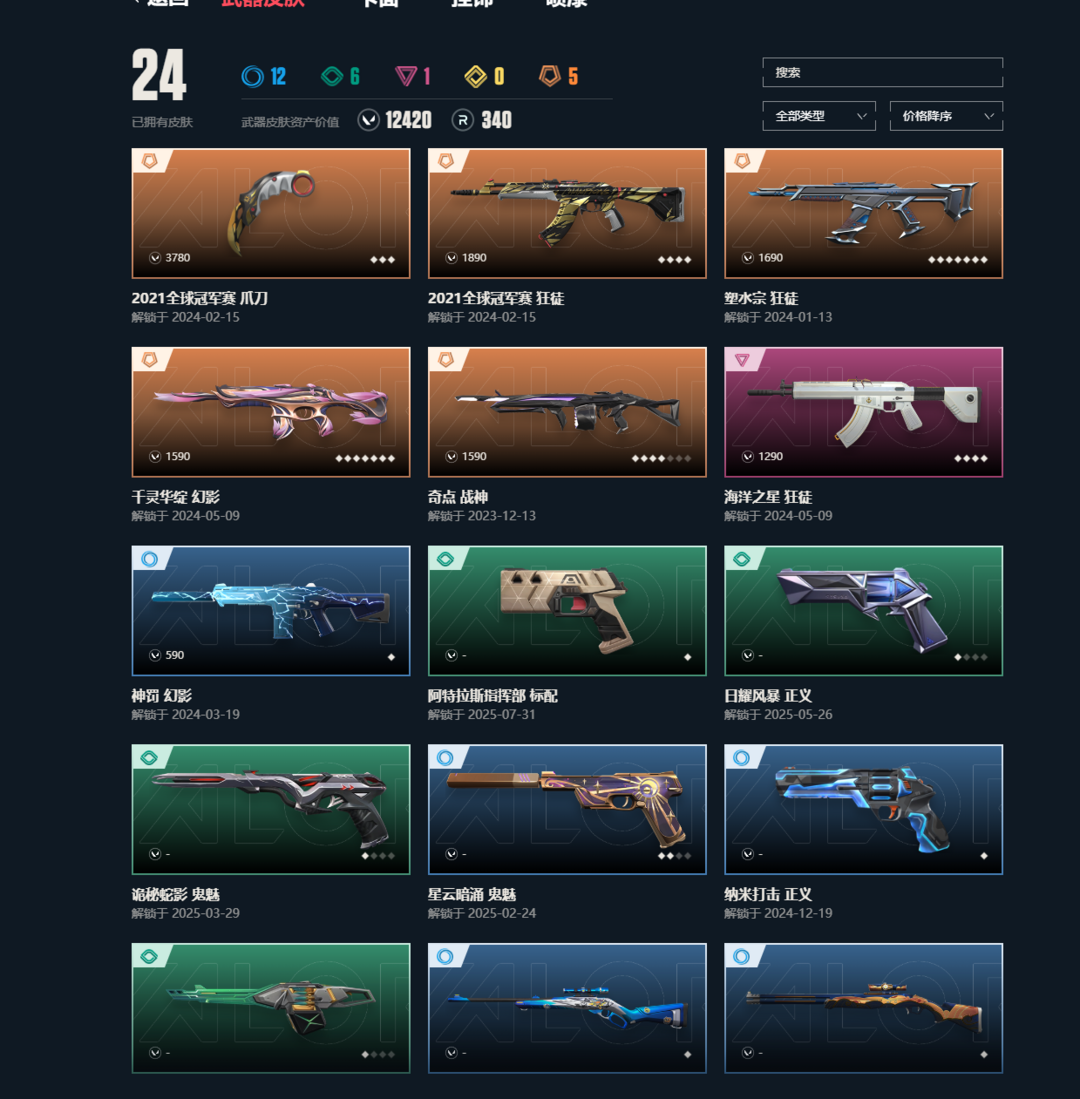The height and width of the screenshot is (1099, 1080).
Task: Click the 星云暗涌 鬼魅 skin title
Action: click(x=472, y=894)
